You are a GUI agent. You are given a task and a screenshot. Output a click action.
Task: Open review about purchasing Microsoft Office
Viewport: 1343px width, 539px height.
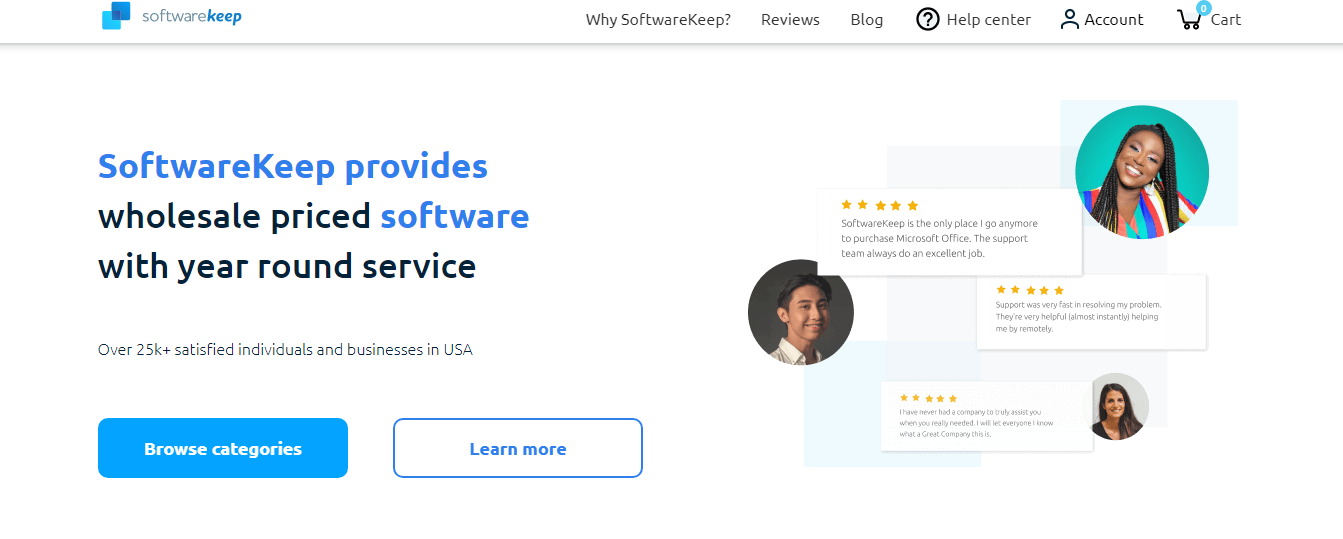[x=949, y=231]
